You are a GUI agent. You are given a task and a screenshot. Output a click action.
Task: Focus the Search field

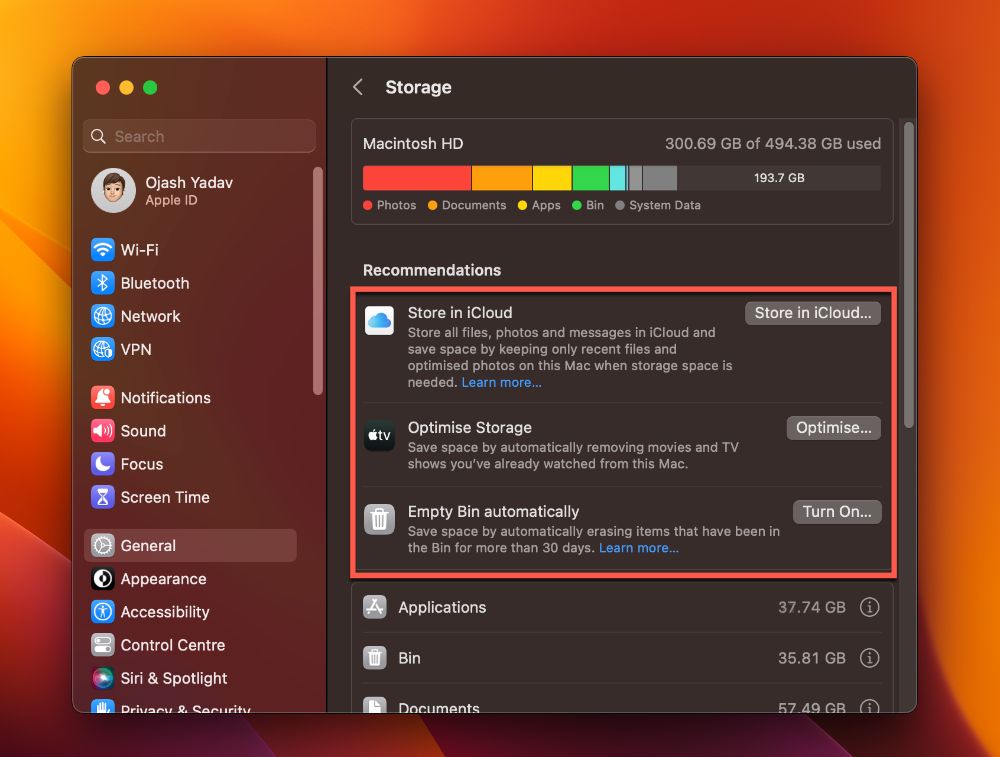tap(200, 136)
